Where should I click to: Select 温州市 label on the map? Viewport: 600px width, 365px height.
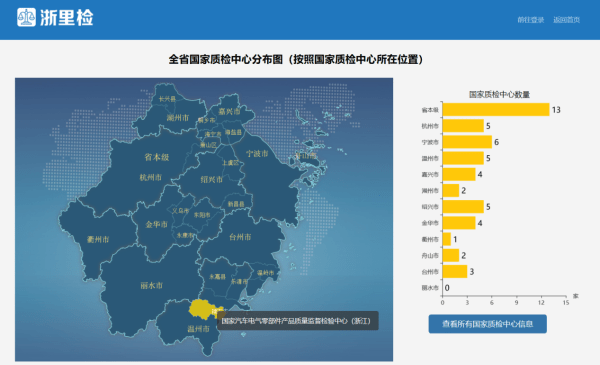(x=198, y=329)
